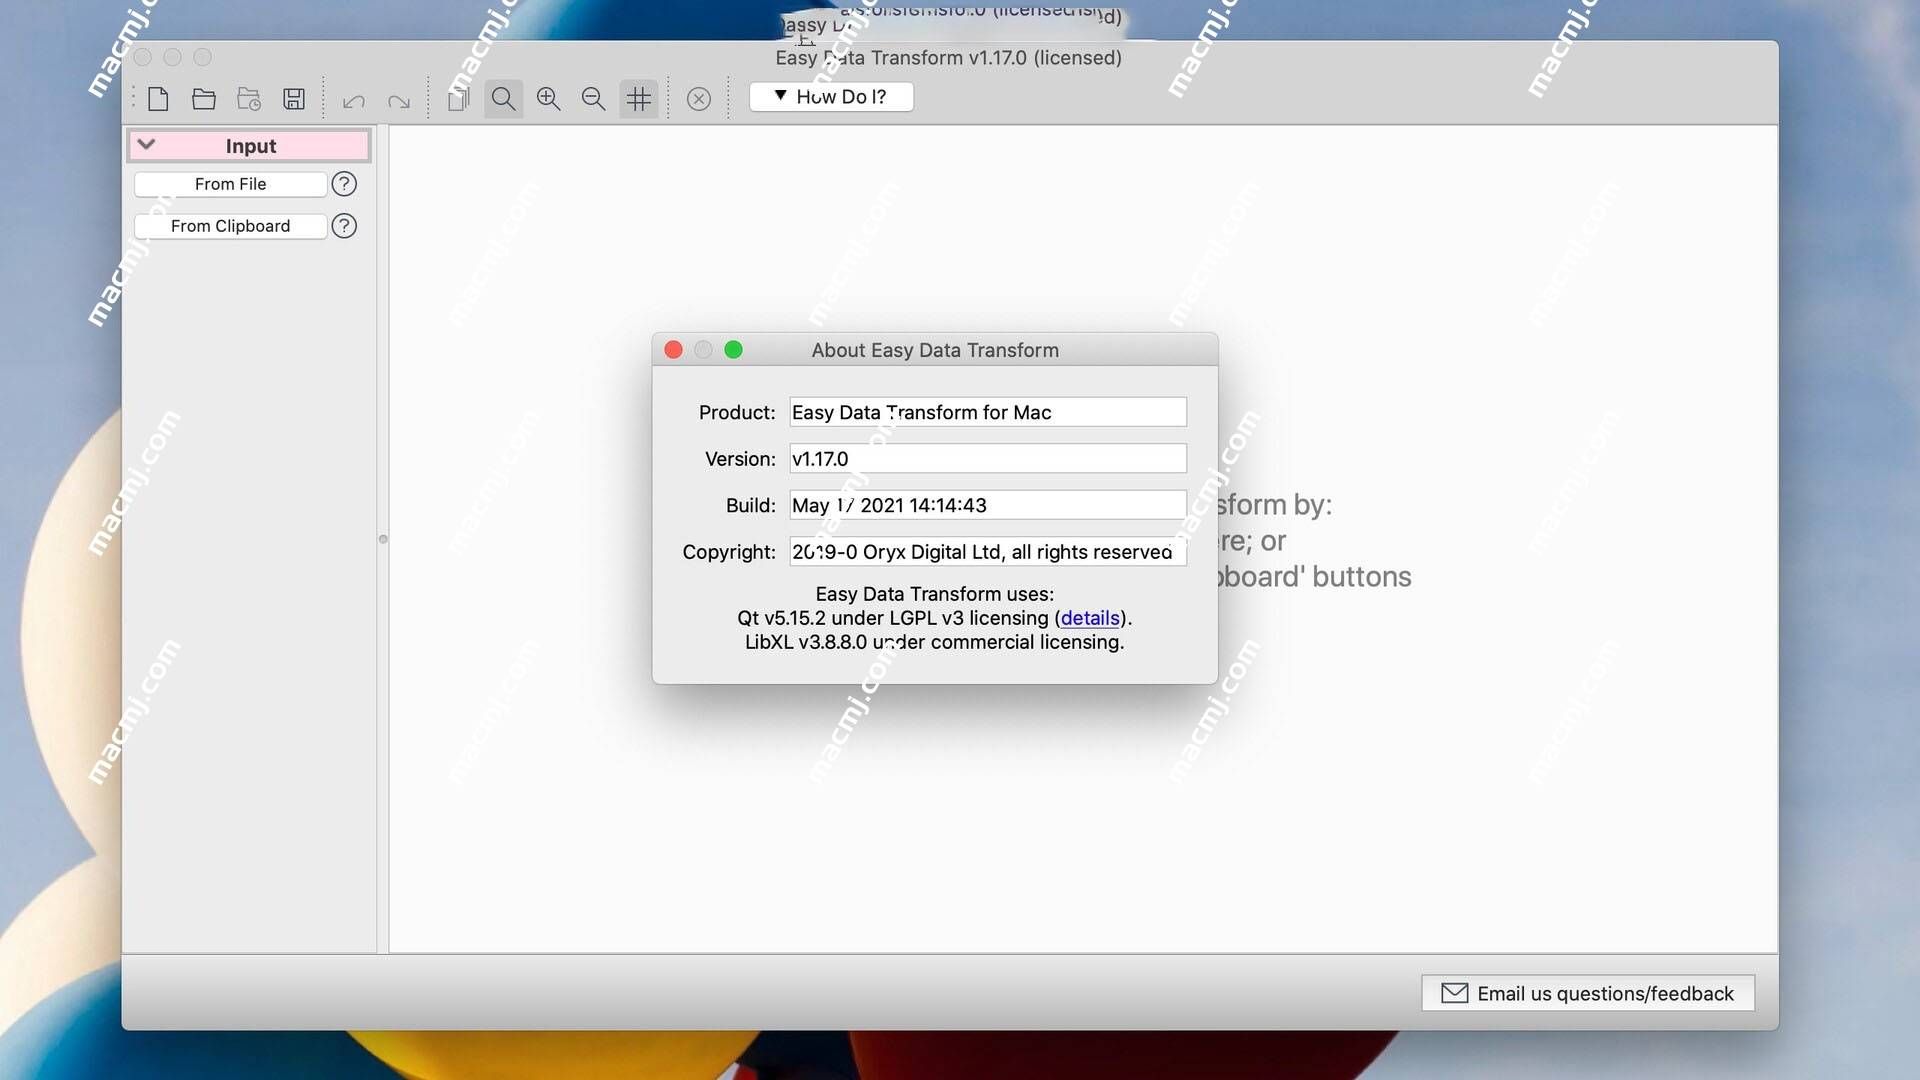Click From Clipboard help toggle
The image size is (1920, 1080).
pos(344,225)
